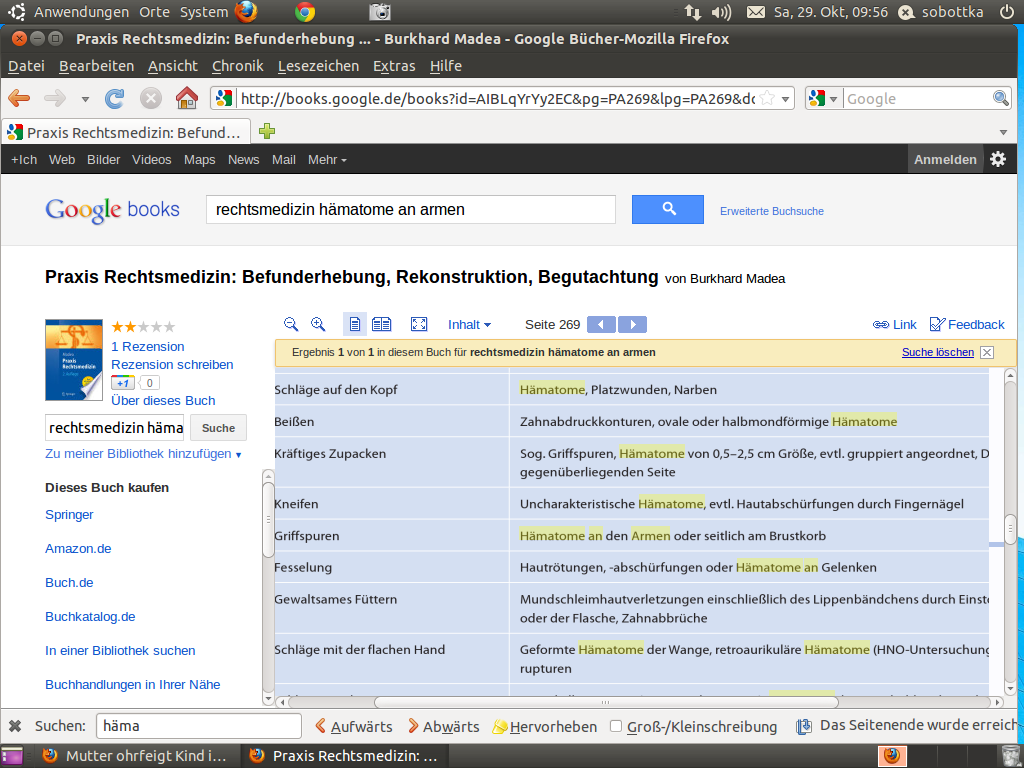Image resolution: width=1024 pixels, height=768 pixels.
Task: Go to the next book page
Action: tap(632, 325)
